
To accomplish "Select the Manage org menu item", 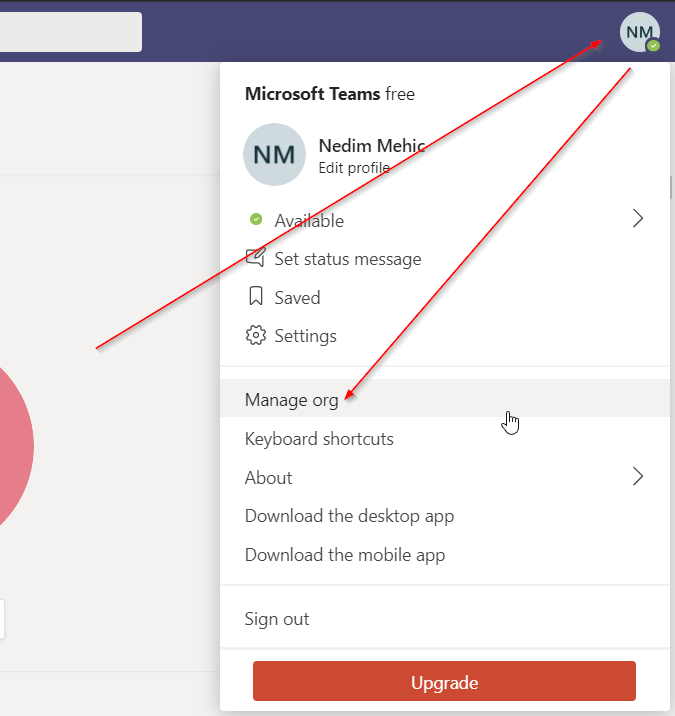I will [x=291, y=400].
